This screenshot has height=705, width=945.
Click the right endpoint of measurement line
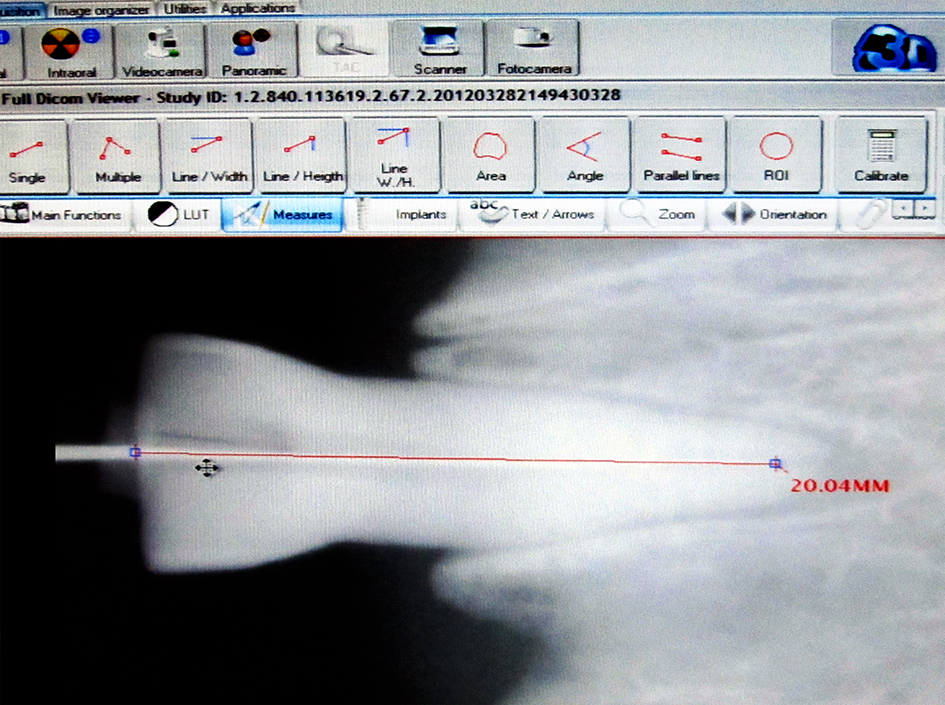pos(775,463)
